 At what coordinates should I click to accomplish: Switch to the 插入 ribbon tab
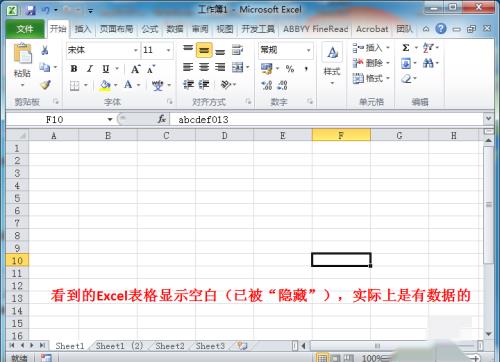click(x=83, y=29)
